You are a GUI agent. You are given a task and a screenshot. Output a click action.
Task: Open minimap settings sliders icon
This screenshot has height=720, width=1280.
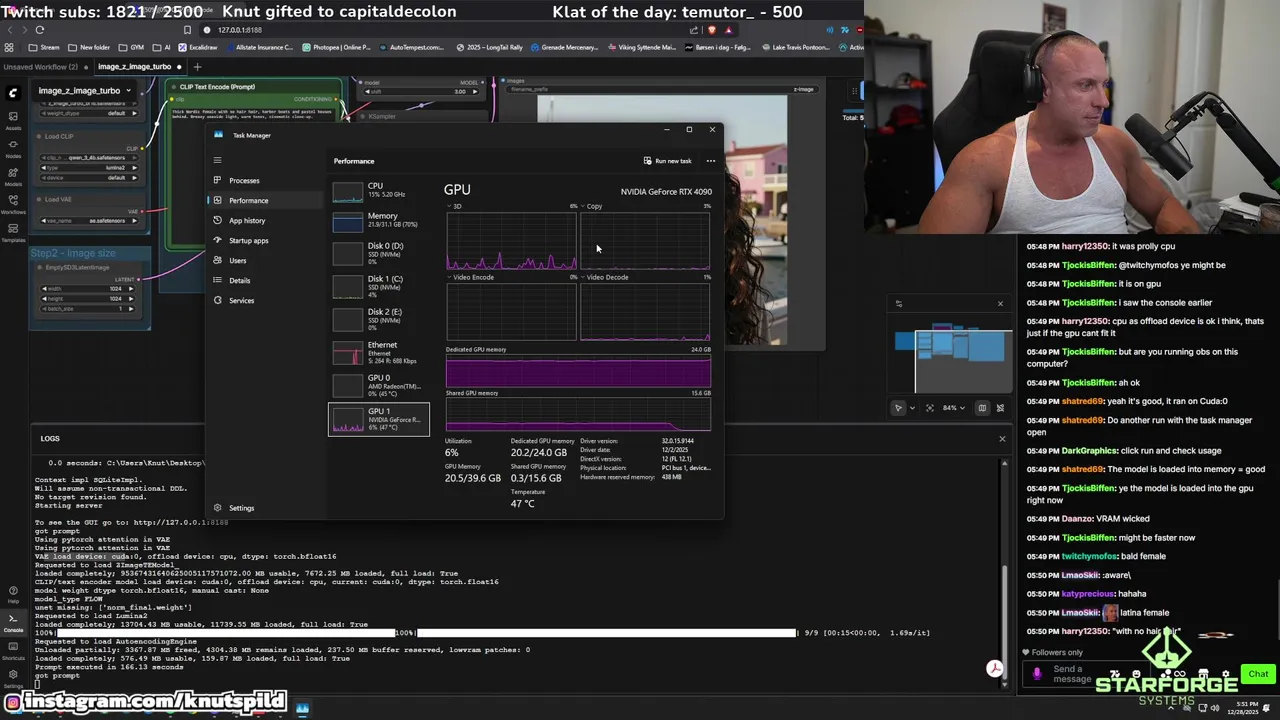[x=898, y=304]
